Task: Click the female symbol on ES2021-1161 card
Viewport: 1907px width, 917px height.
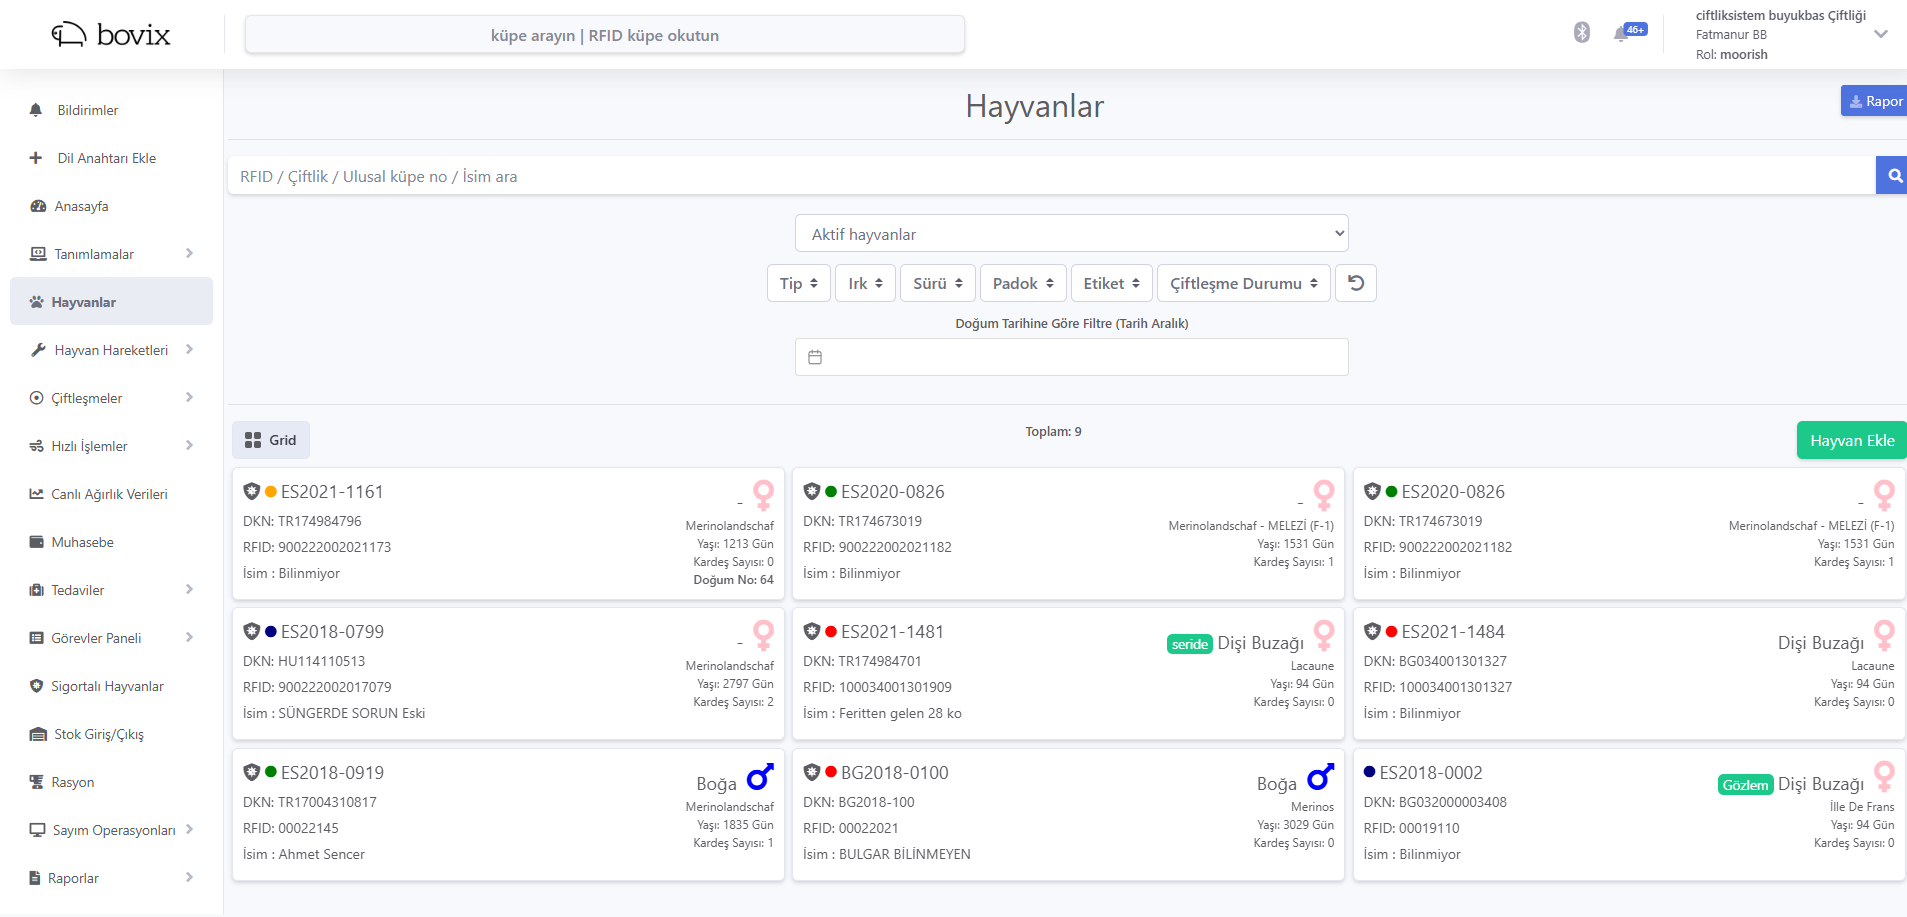Action: tap(764, 494)
